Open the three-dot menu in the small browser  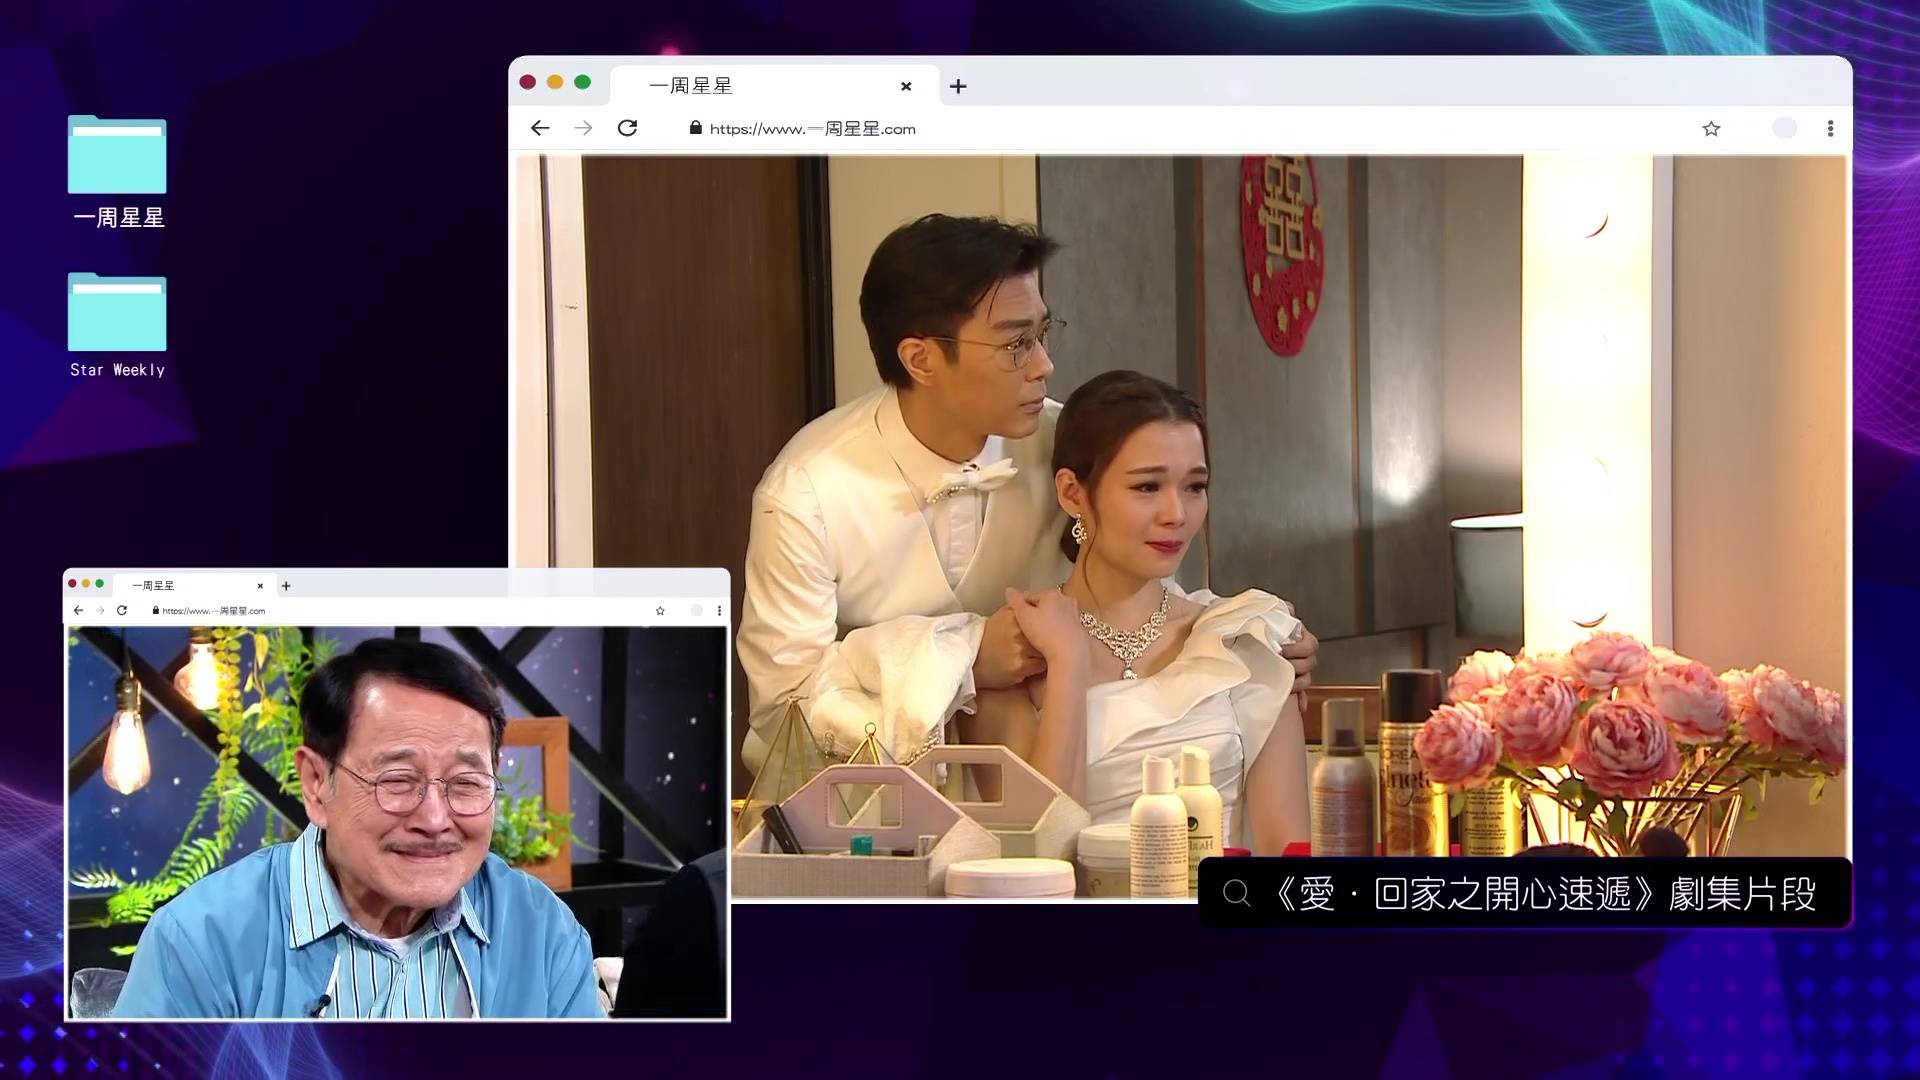[x=719, y=610]
